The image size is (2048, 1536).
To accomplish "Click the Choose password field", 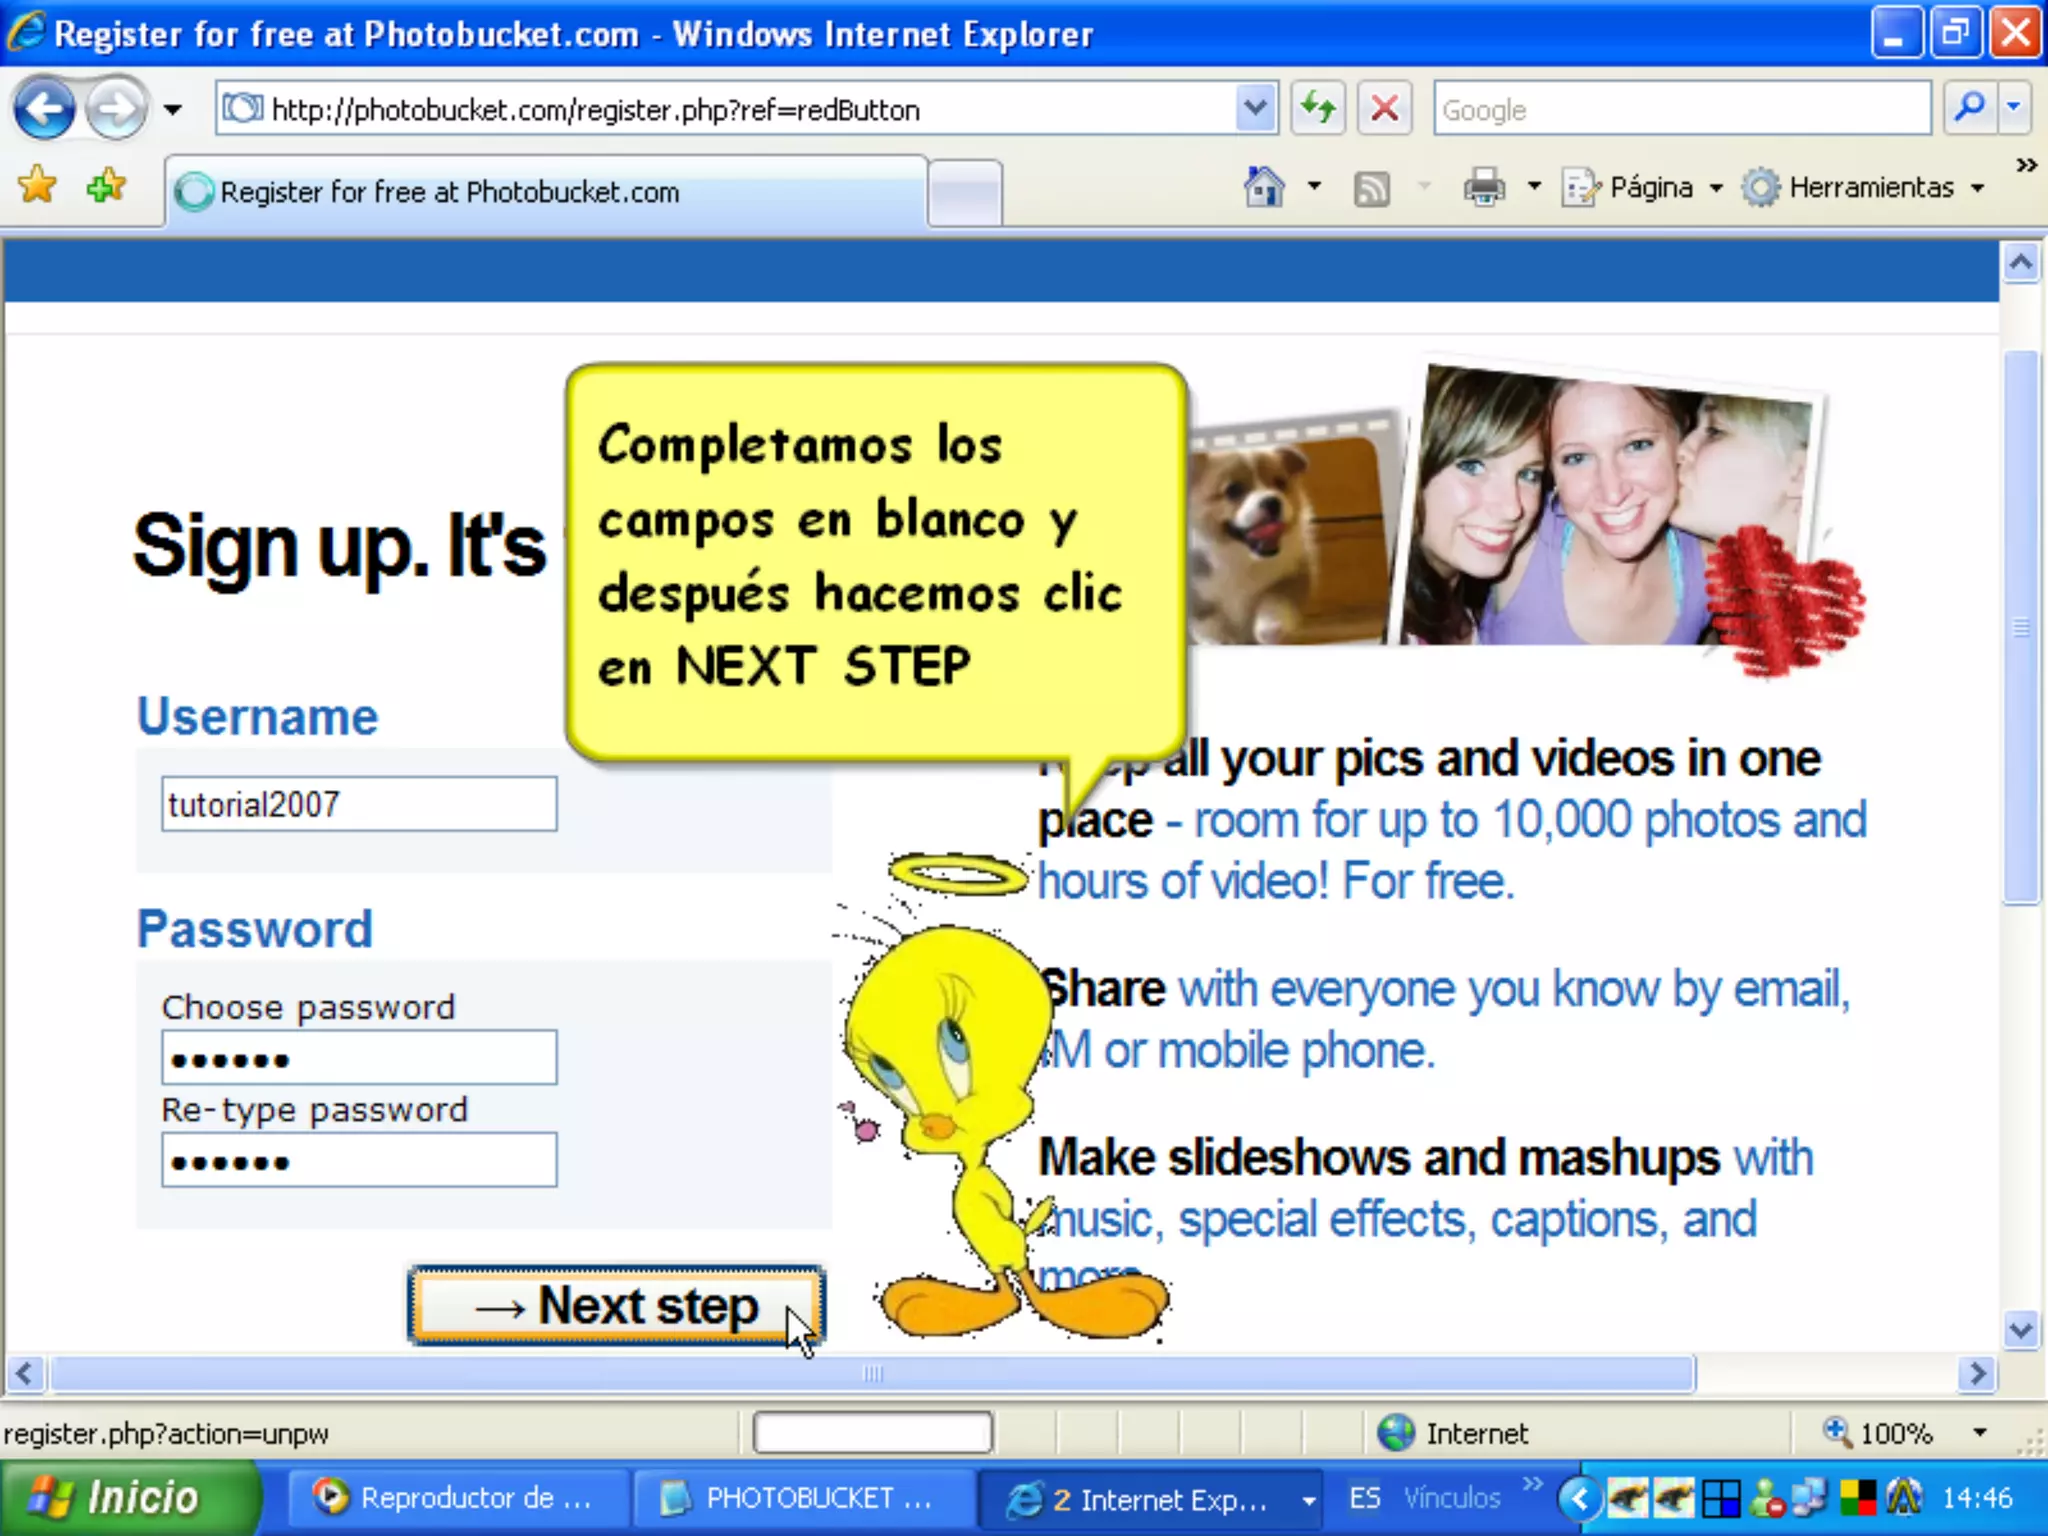I will [359, 1058].
